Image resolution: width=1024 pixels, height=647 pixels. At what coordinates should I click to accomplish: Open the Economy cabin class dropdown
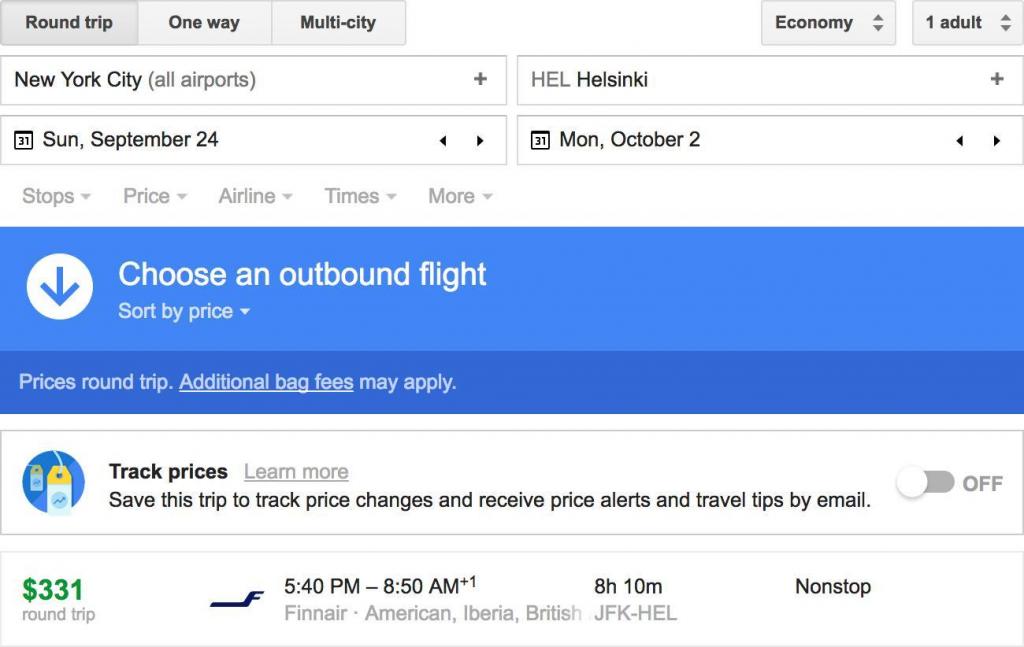tap(828, 22)
